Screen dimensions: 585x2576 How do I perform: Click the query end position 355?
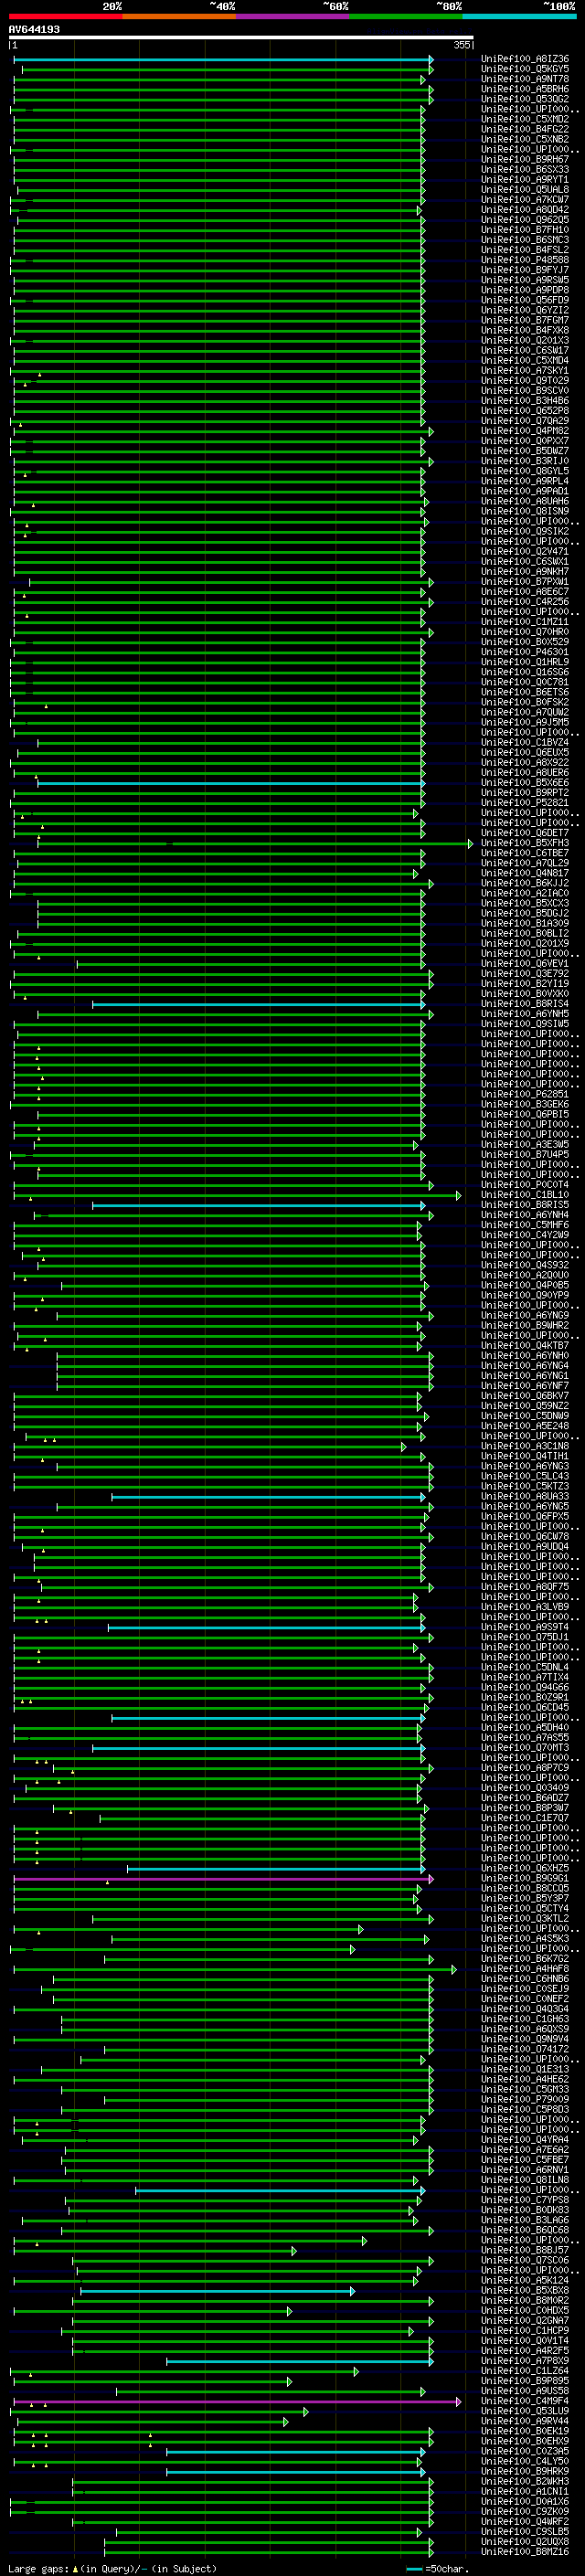tap(462, 45)
